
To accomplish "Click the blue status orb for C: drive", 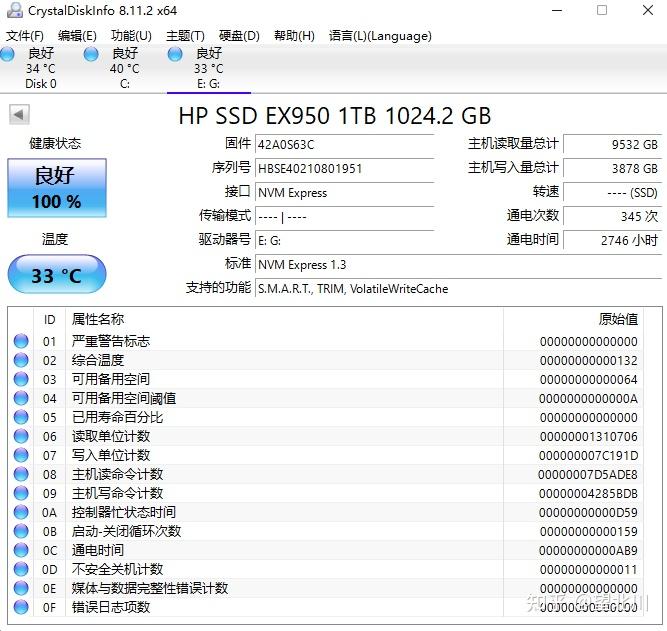I will pos(91,54).
